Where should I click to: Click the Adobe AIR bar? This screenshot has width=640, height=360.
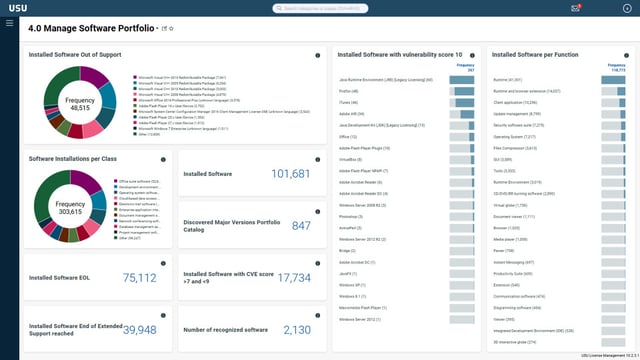(x=462, y=114)
